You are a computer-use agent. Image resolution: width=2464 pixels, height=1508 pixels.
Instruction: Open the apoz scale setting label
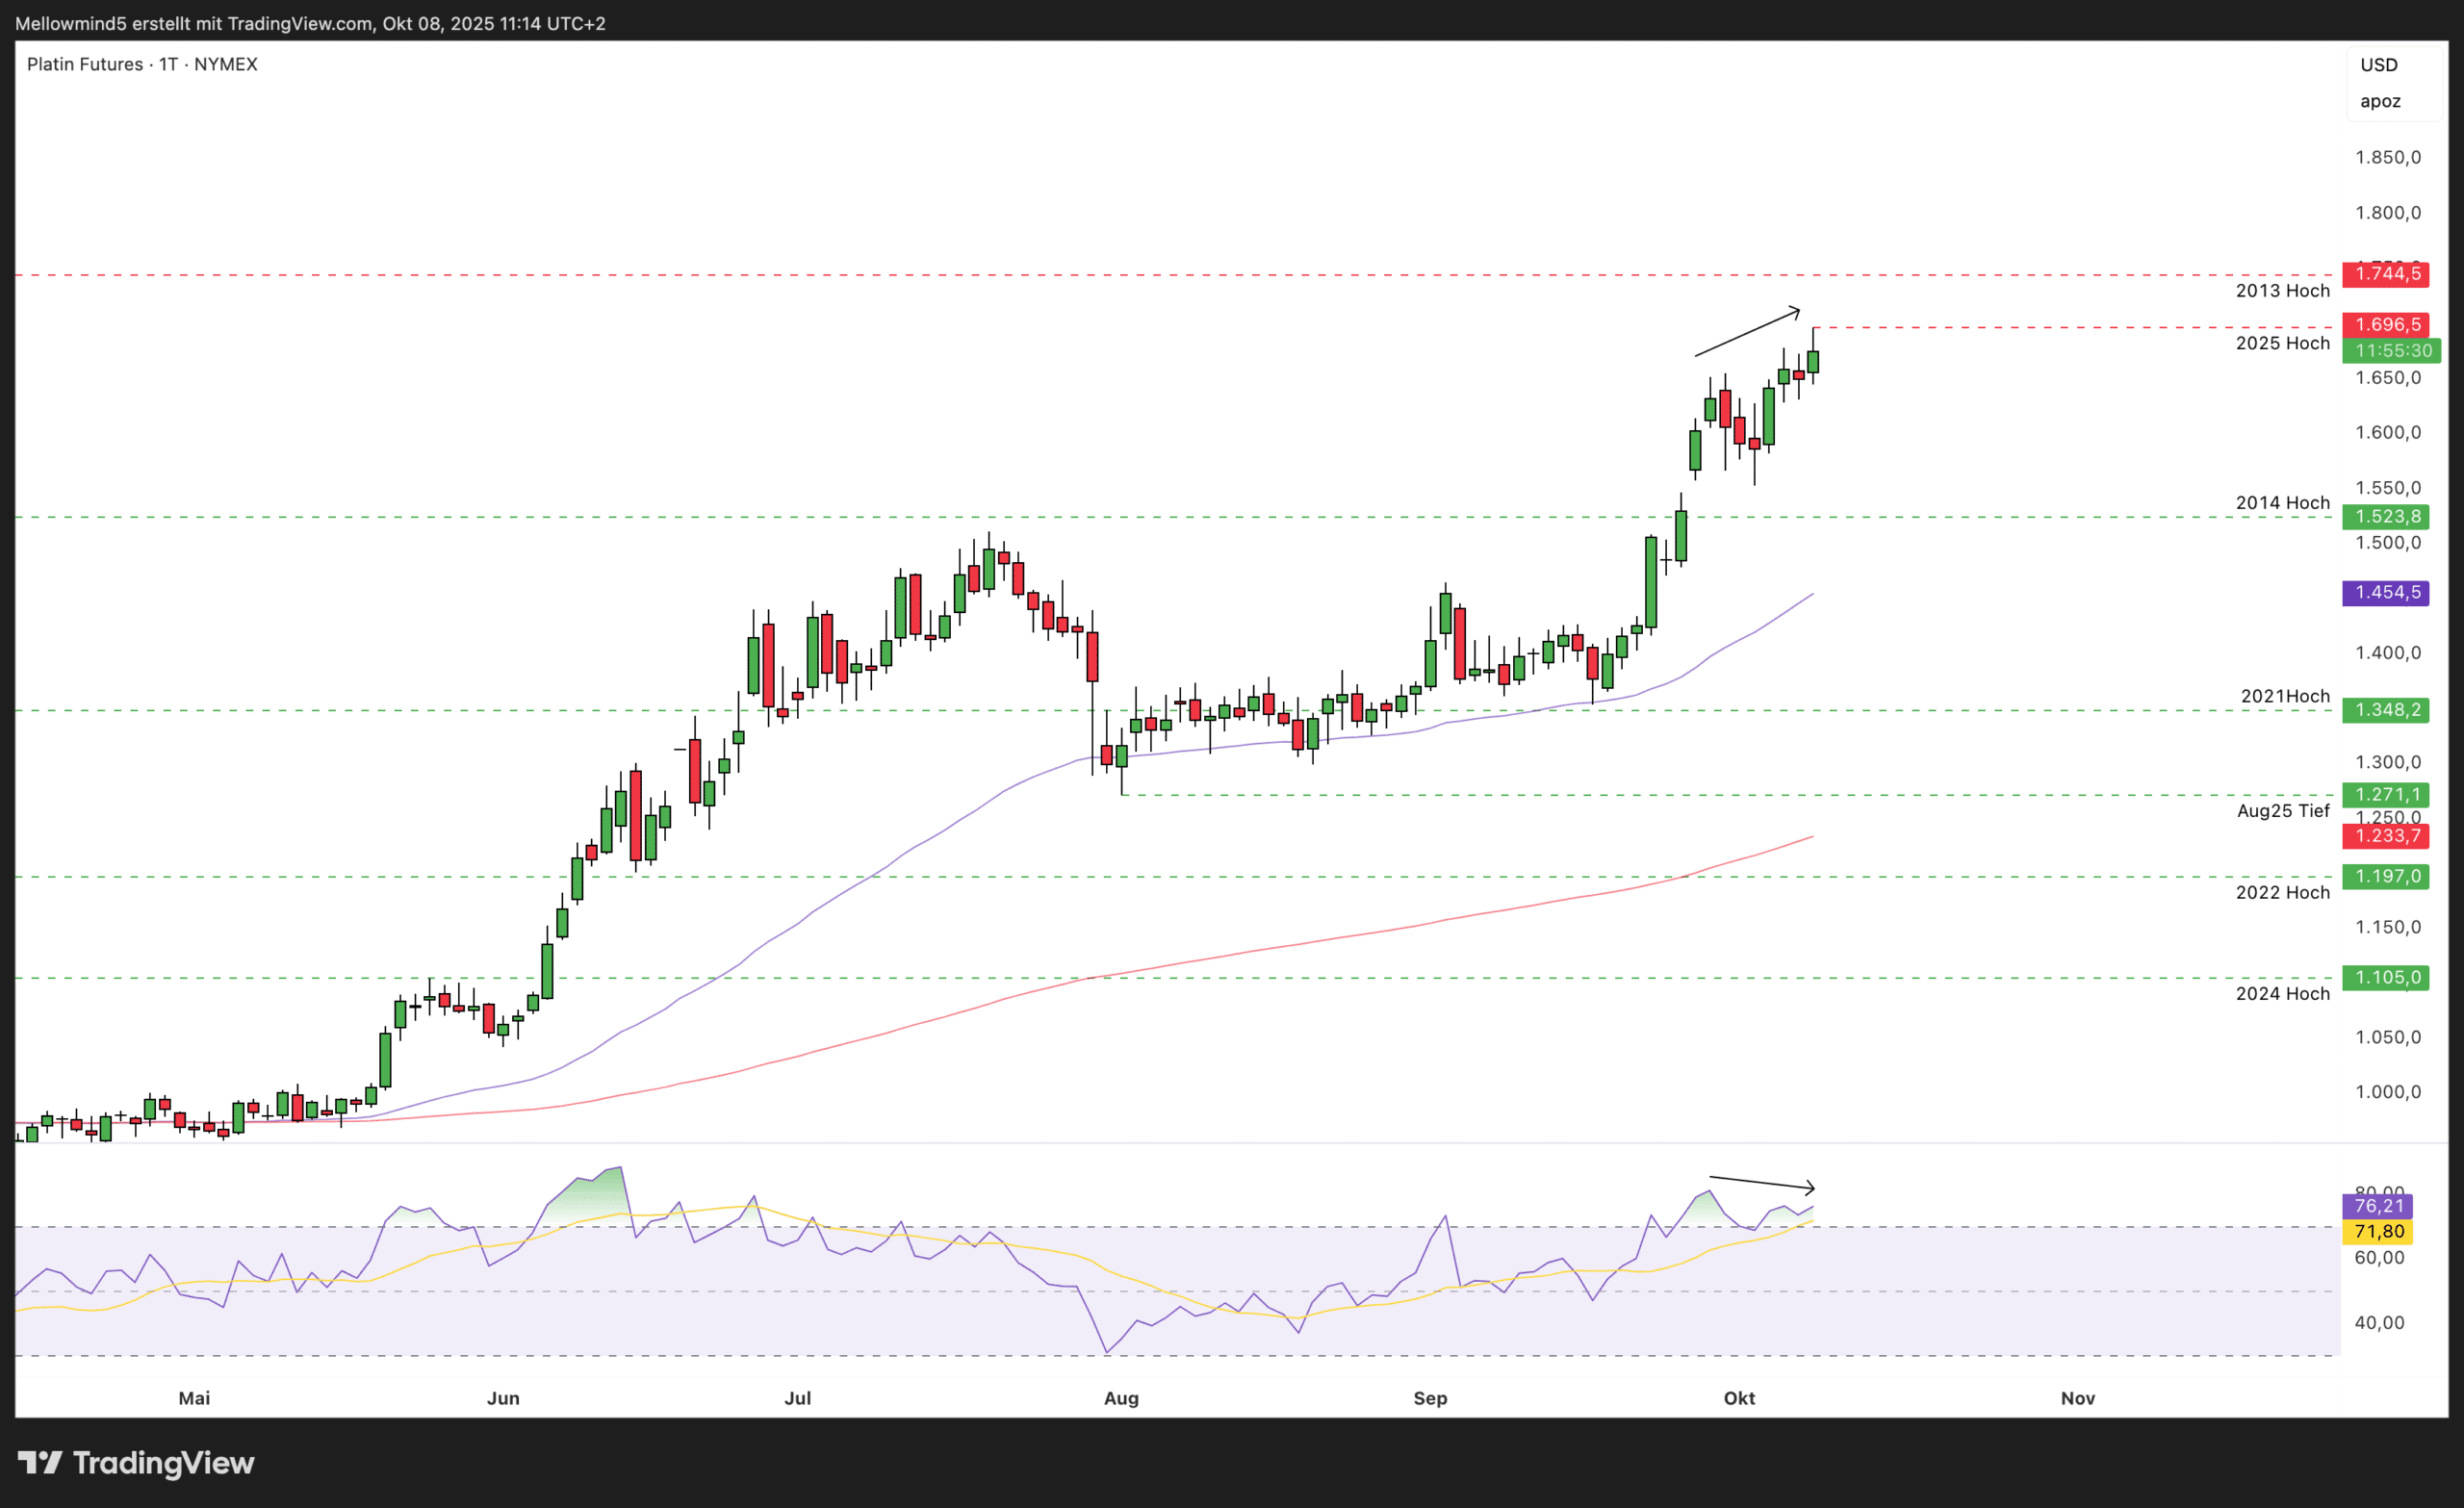tap(2380, 101)
